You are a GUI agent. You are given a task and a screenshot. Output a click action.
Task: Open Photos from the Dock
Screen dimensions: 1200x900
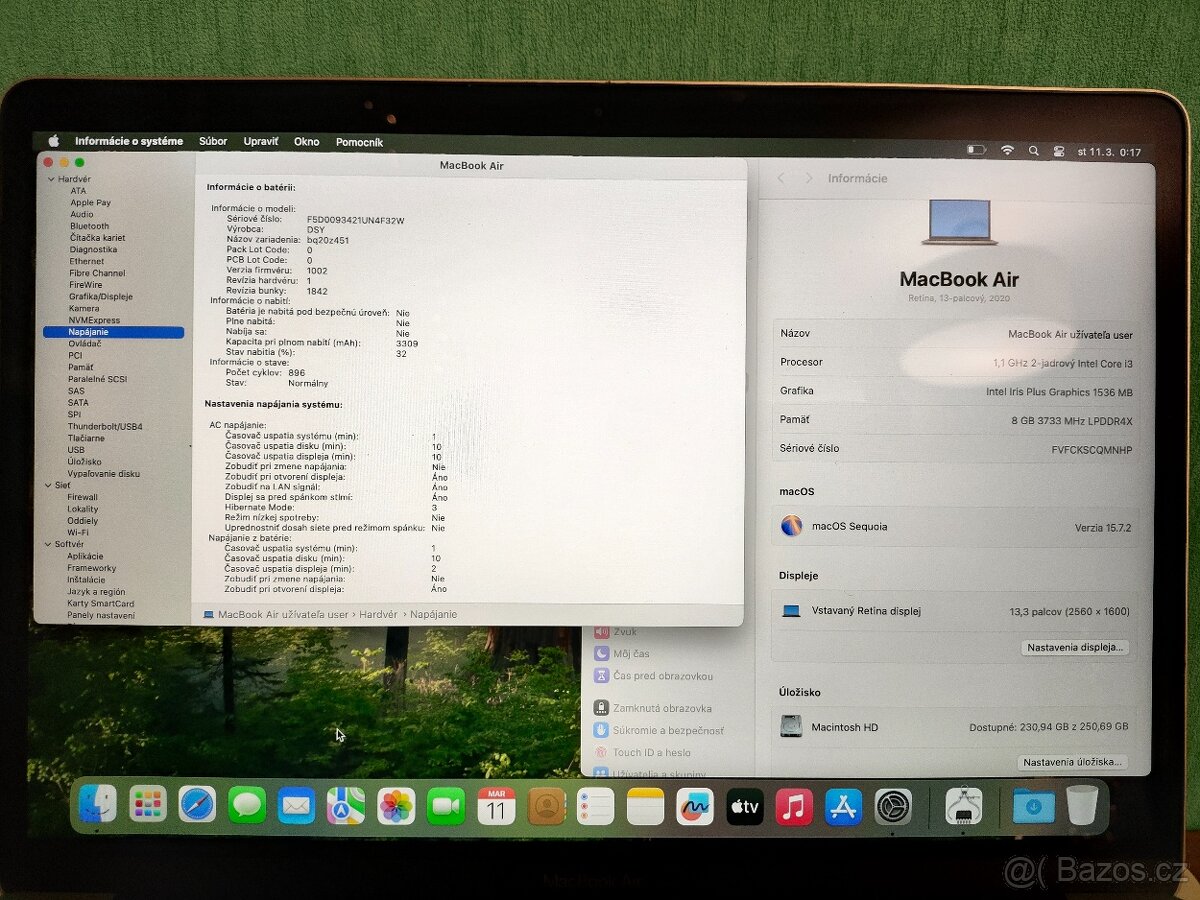[x=394, y=805]
